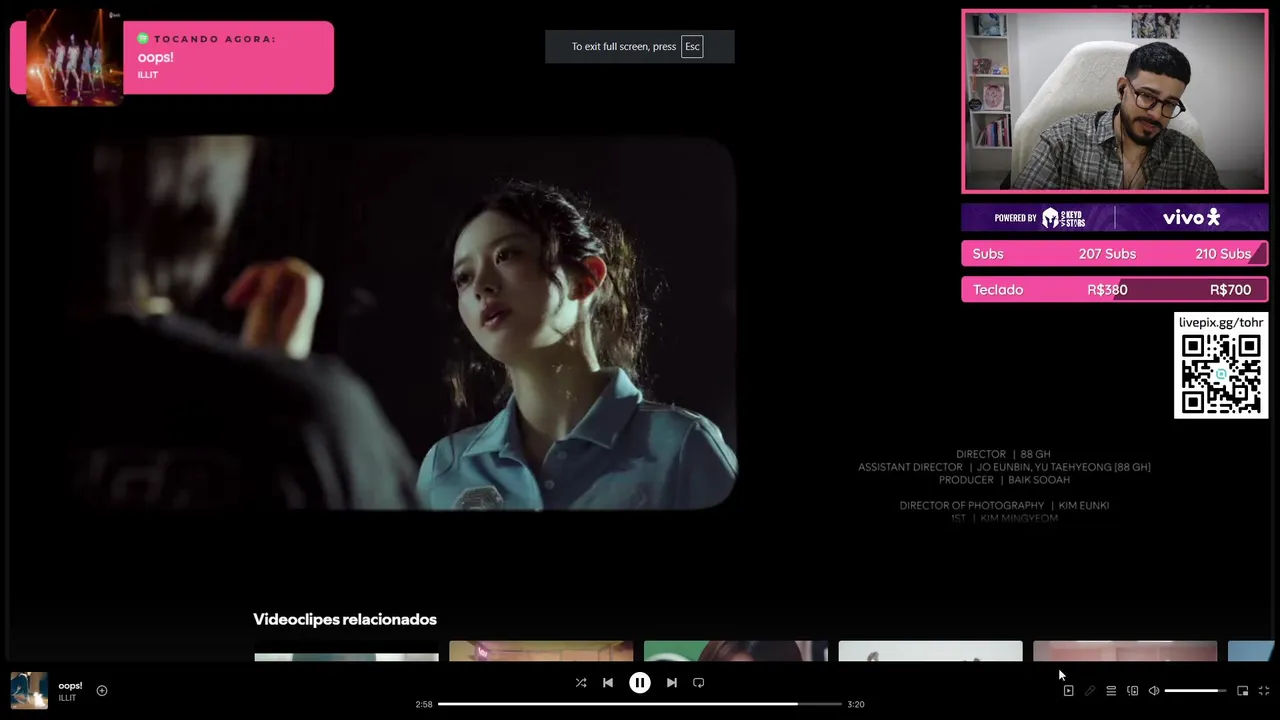Open the lyrics microphone icon

pyautogui.click(x=1090, y=691)
